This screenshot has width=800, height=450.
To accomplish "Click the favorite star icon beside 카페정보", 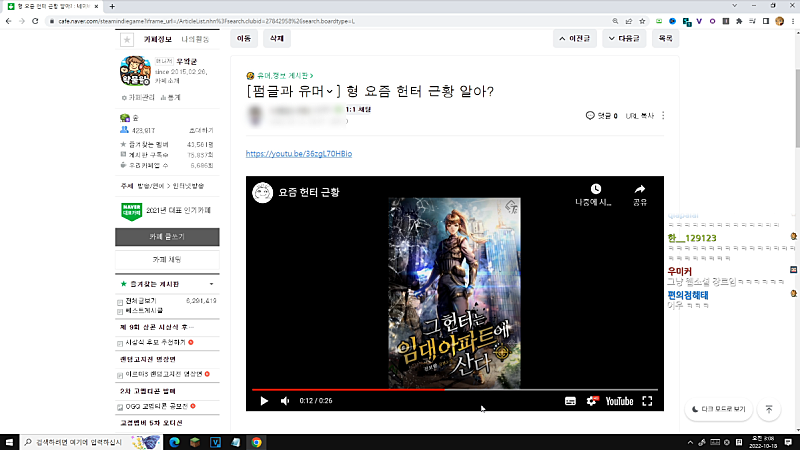I will pos(126,40).
